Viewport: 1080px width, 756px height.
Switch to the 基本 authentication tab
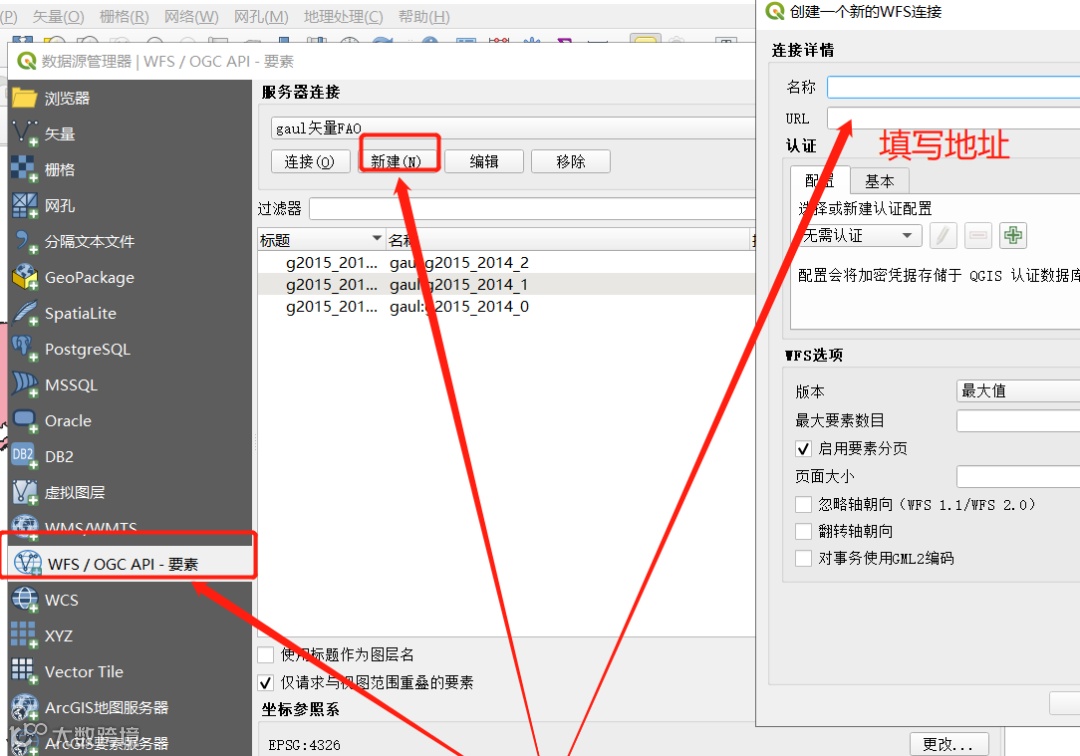(x=880, y=181)
